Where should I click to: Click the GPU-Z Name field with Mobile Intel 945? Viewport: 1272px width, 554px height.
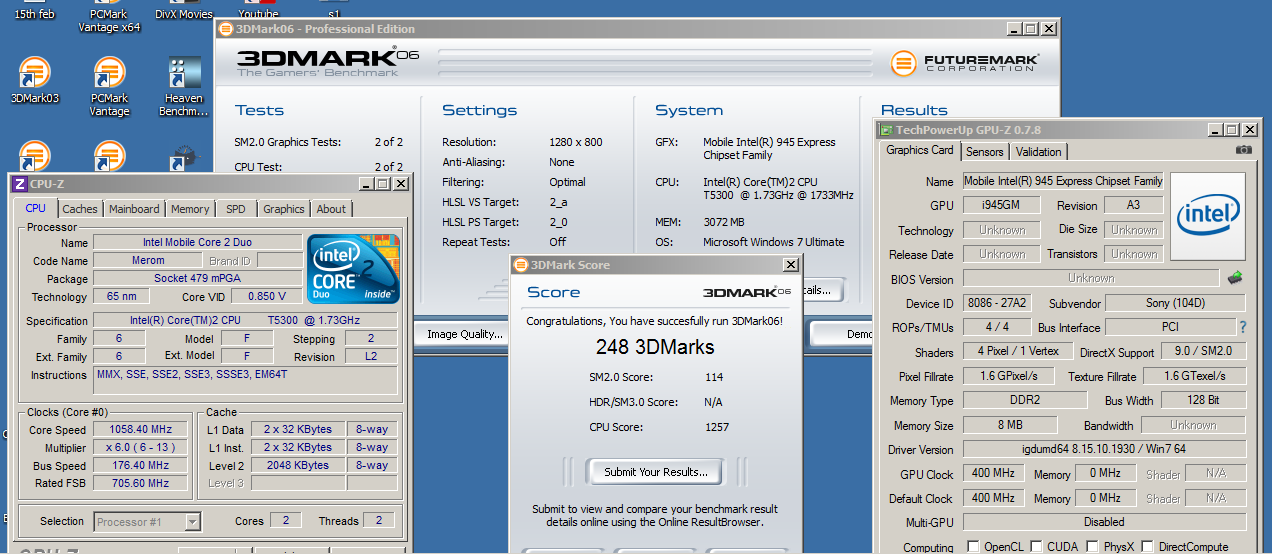[x=1063, y=181]
